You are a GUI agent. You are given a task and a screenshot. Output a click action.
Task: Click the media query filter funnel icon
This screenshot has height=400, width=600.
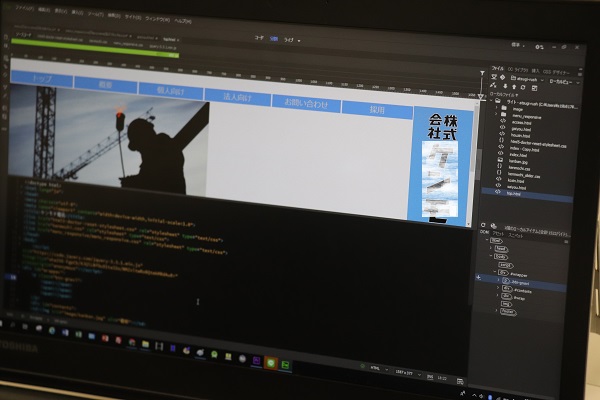[482, 73]
